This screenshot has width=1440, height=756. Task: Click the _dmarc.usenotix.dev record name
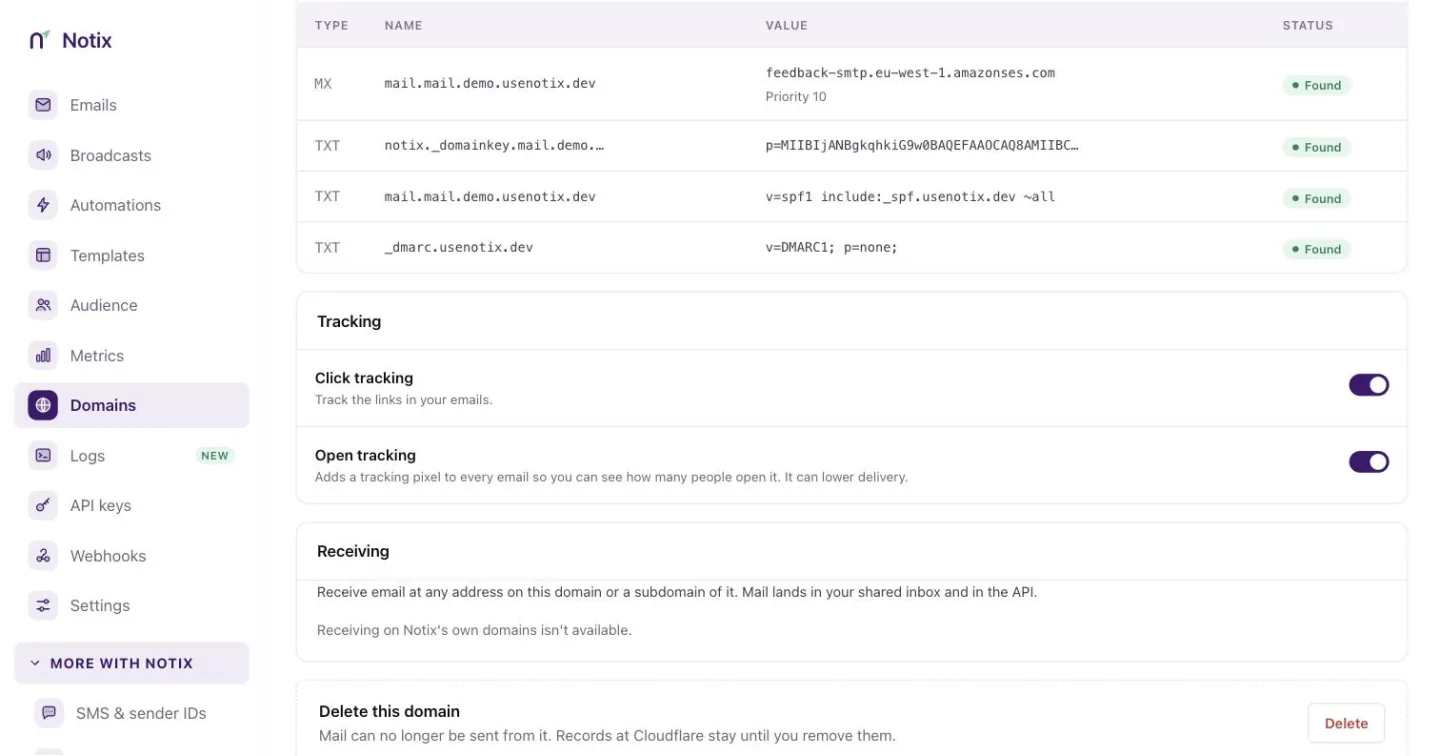click(459, 247)
